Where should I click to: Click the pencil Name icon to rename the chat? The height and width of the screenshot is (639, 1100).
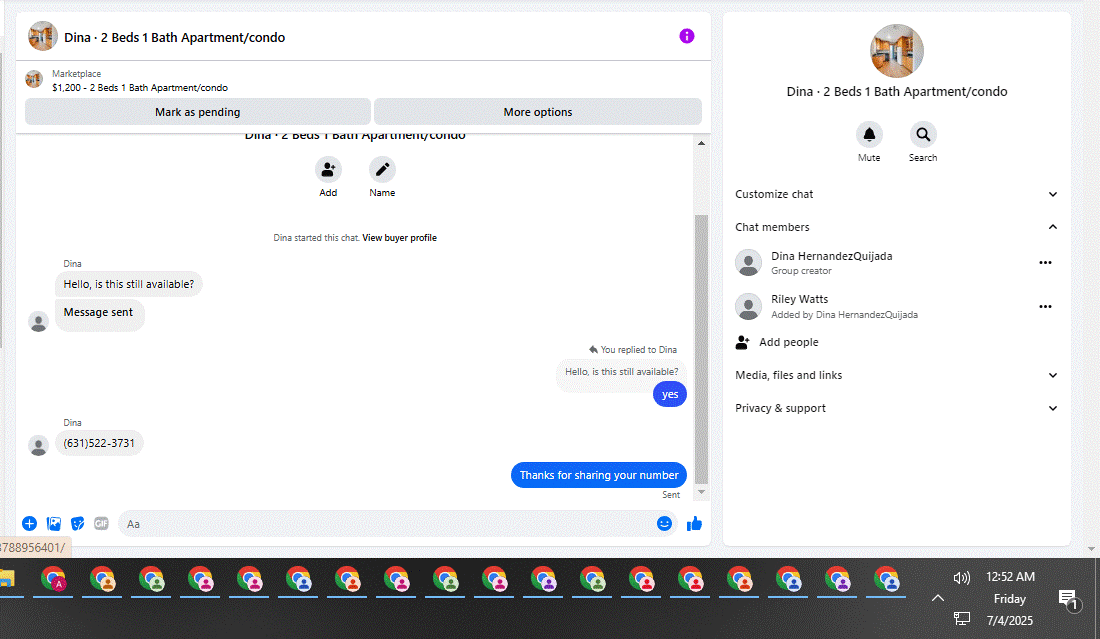tap(382, 170)
